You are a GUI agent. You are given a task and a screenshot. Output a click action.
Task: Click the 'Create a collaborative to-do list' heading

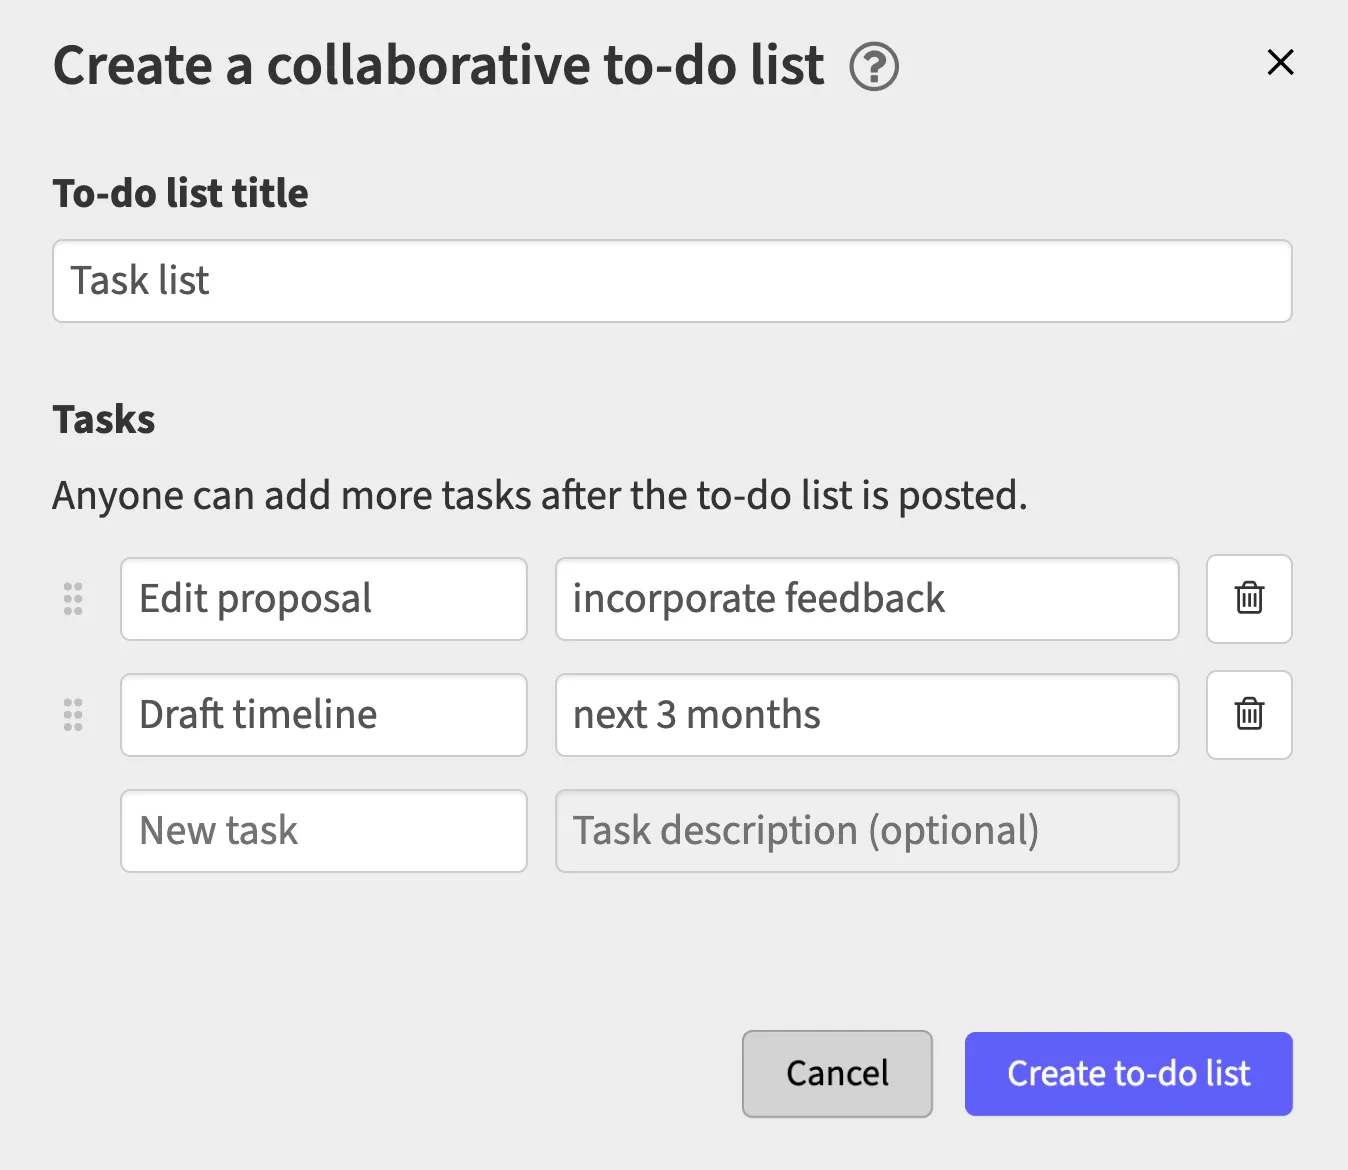click(438, 66)
